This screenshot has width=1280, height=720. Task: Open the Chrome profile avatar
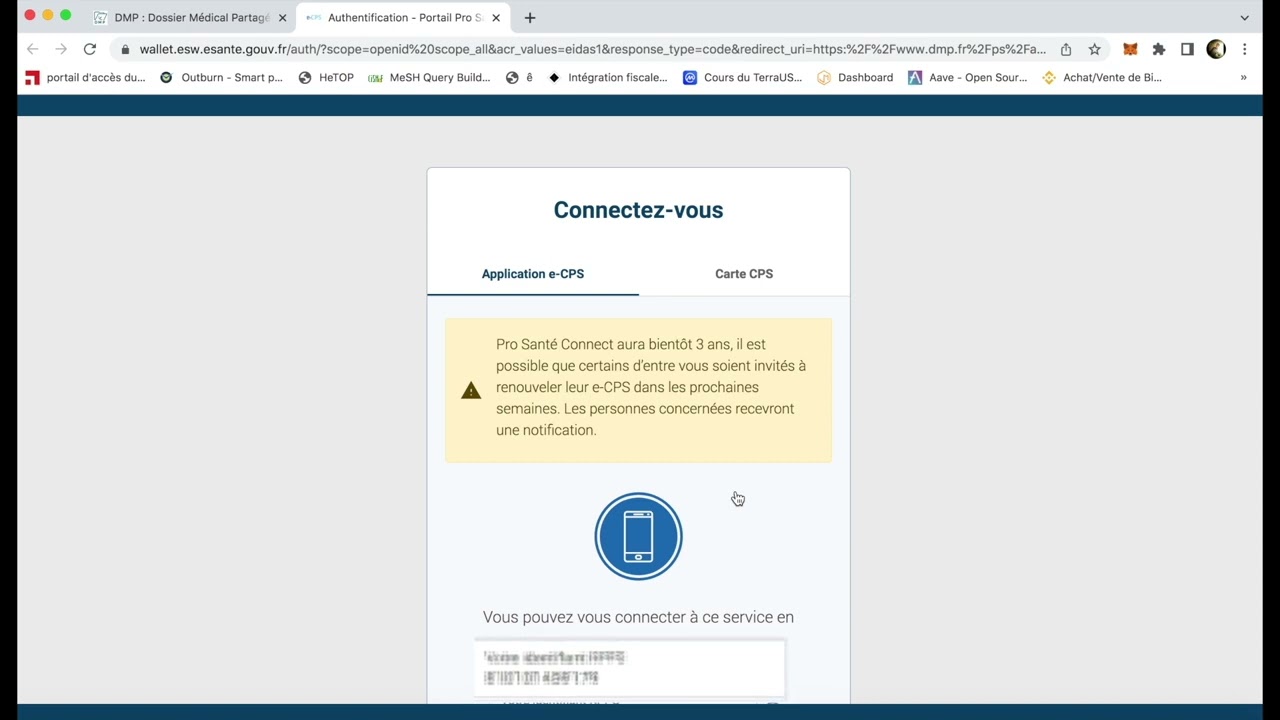1216,49
